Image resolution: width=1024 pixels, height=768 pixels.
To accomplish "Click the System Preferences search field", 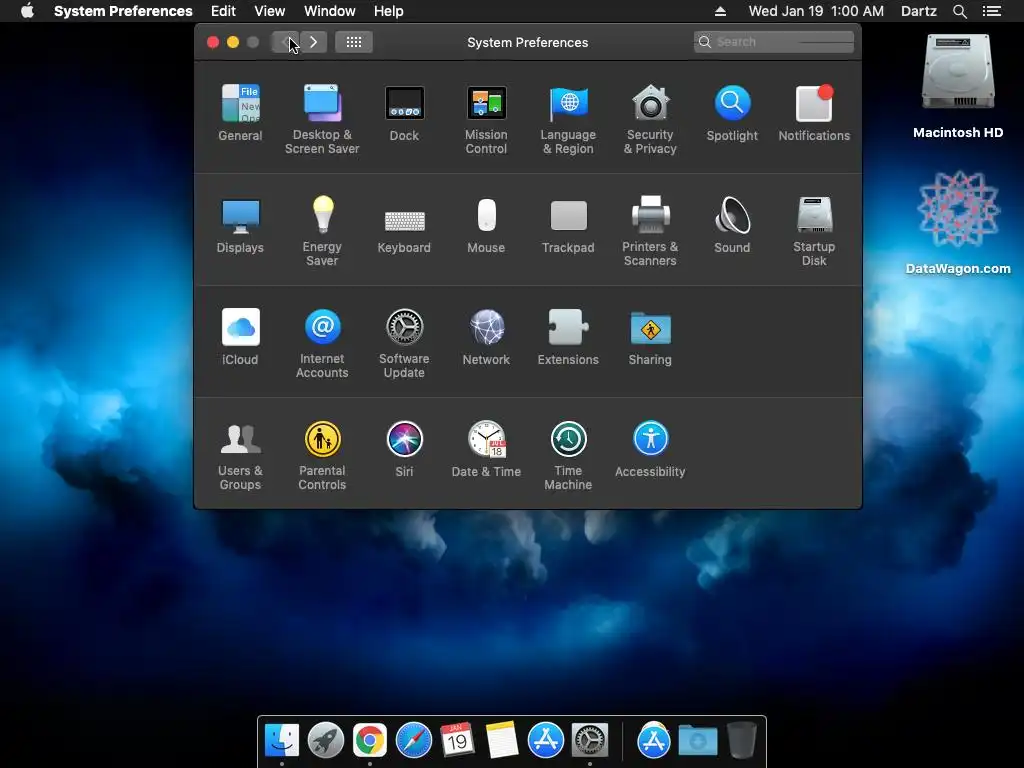I will pyautogui.click(x=774, y=42).
